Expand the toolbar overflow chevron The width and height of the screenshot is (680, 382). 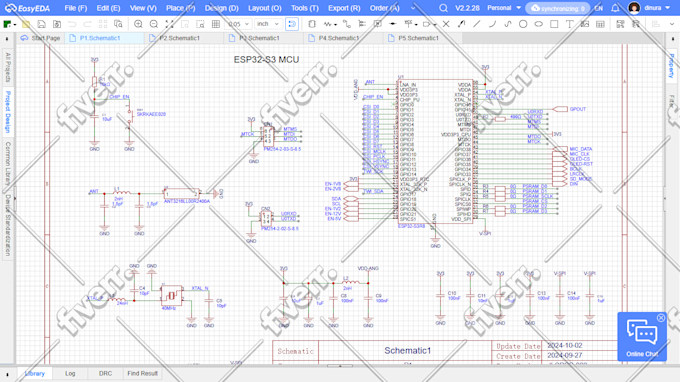tap(672, 24)
